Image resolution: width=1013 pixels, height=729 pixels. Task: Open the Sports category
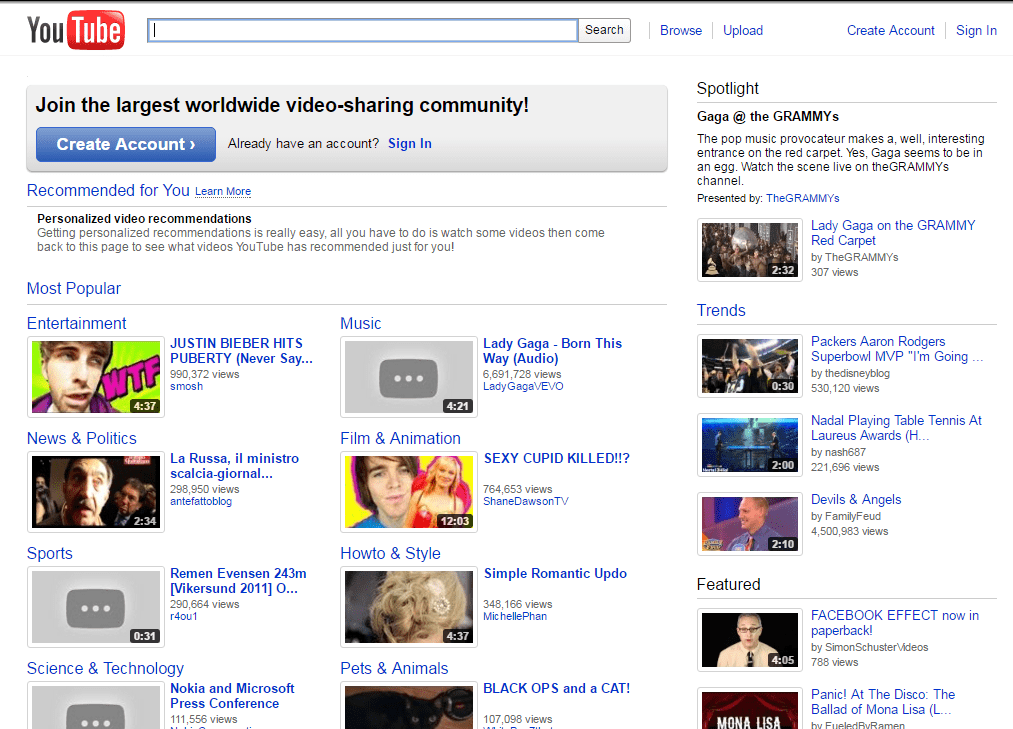[x=50, y=553]
